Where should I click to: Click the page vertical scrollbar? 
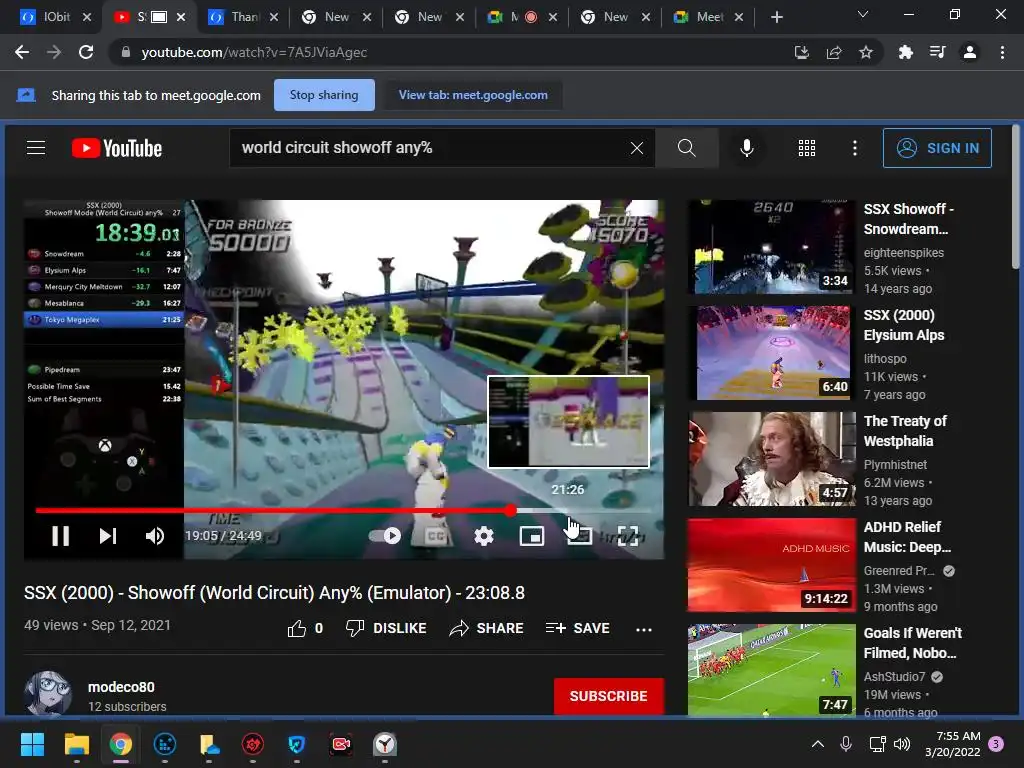point(1016,196)
